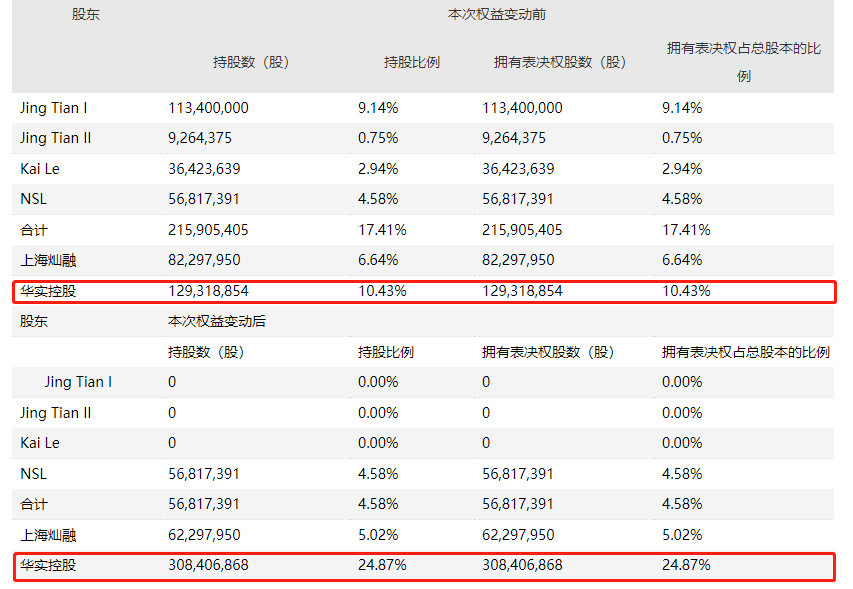The width and height of the screenshot is (853, 589).
Task: Select 36,423,639 in Kai Le's 持股数 cell
Action: pyautogui.click(x=204, y=169)
